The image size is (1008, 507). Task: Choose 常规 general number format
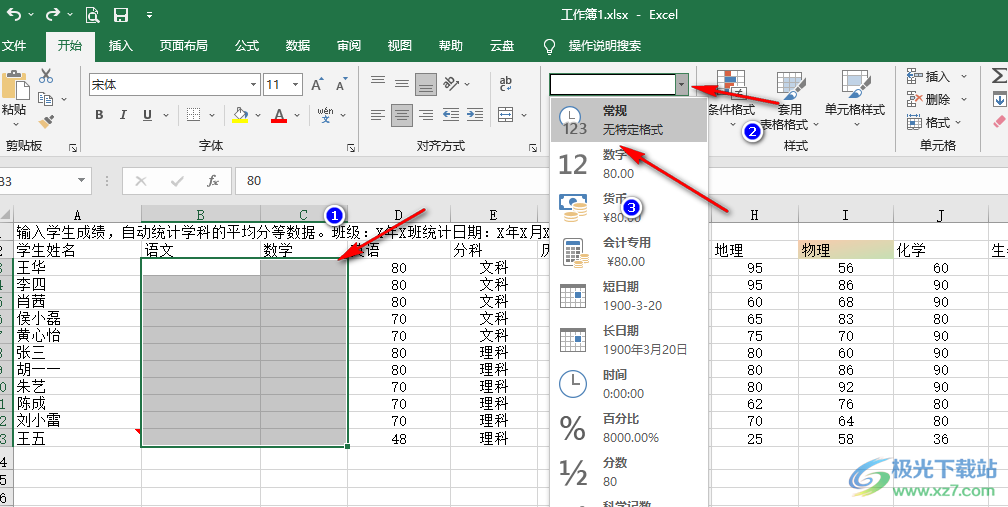pos(629,120)
